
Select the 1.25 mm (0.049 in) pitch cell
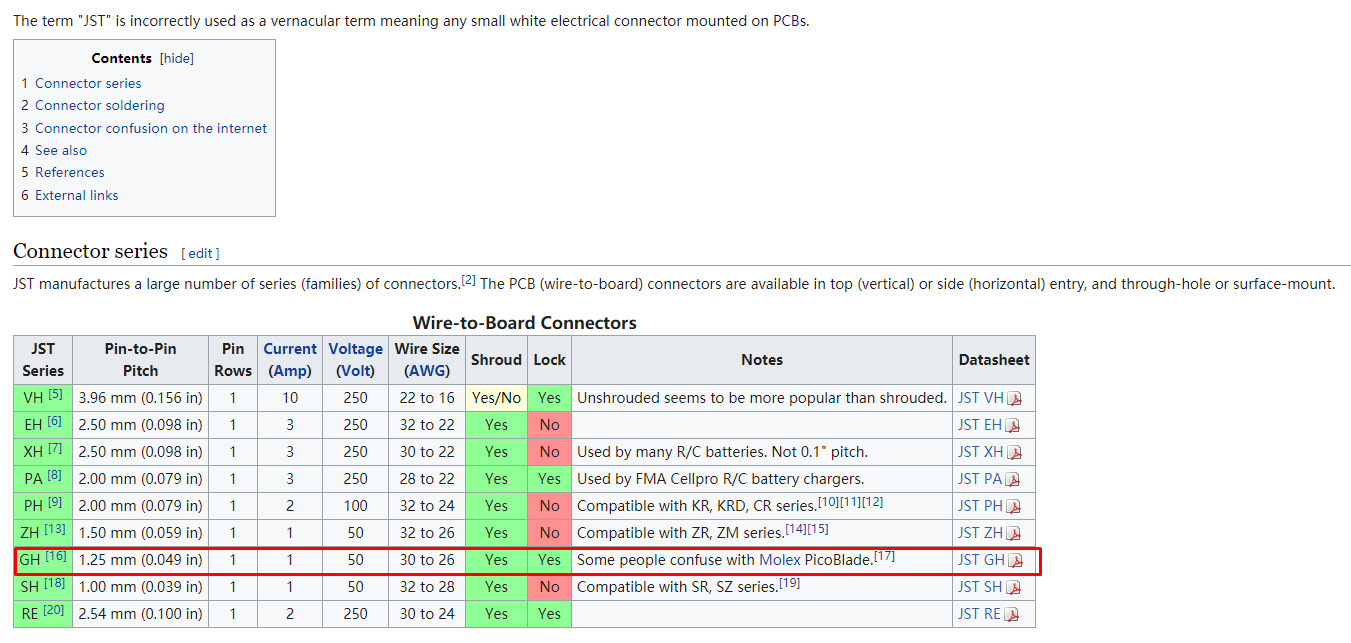tap(141, 560)
